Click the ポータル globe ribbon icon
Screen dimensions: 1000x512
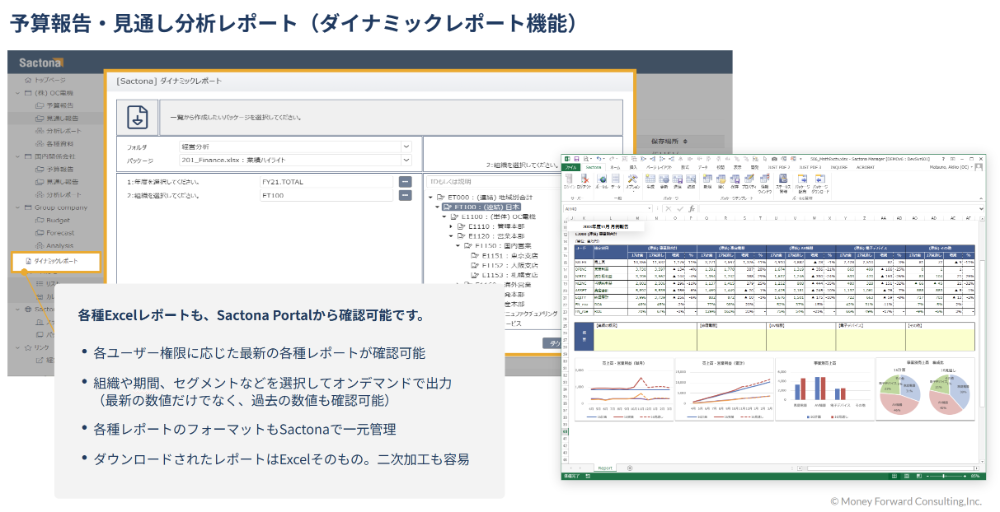pos(601,182)
